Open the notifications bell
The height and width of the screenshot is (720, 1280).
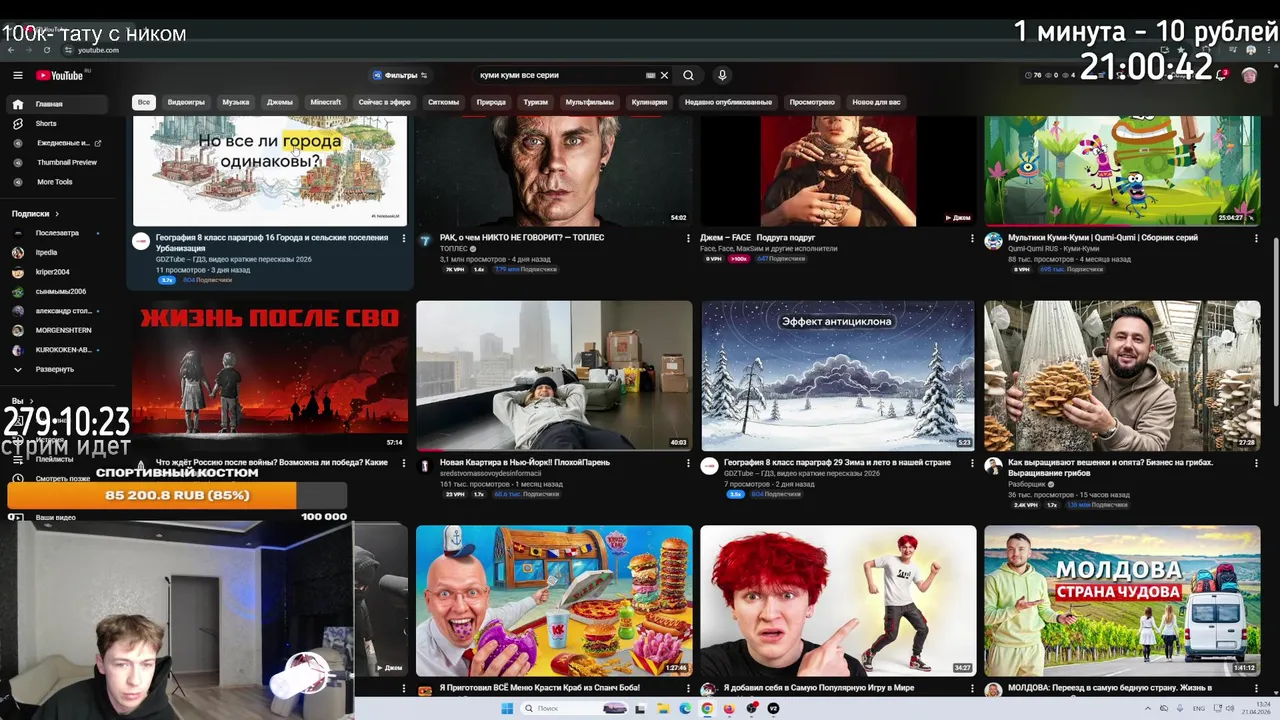tap(1222, 75)
